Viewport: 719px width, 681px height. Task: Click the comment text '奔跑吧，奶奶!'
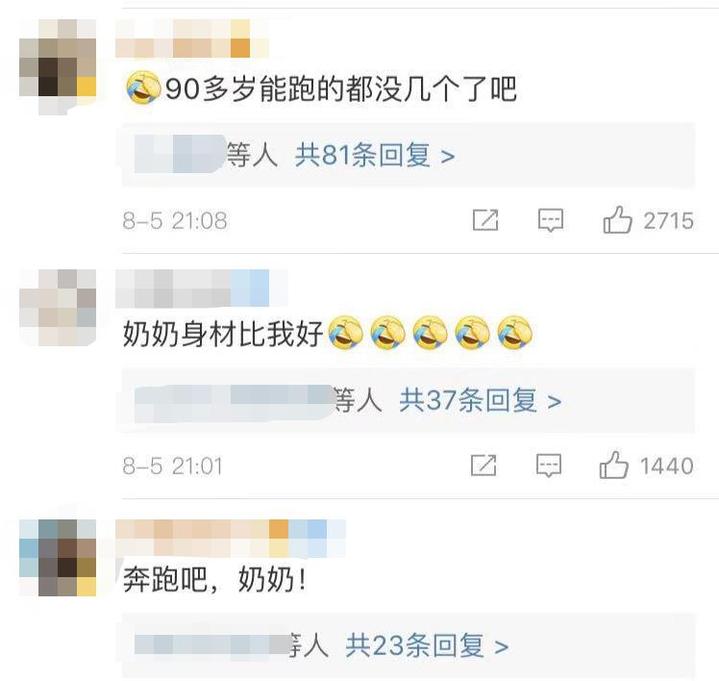[x=215, y=579]
